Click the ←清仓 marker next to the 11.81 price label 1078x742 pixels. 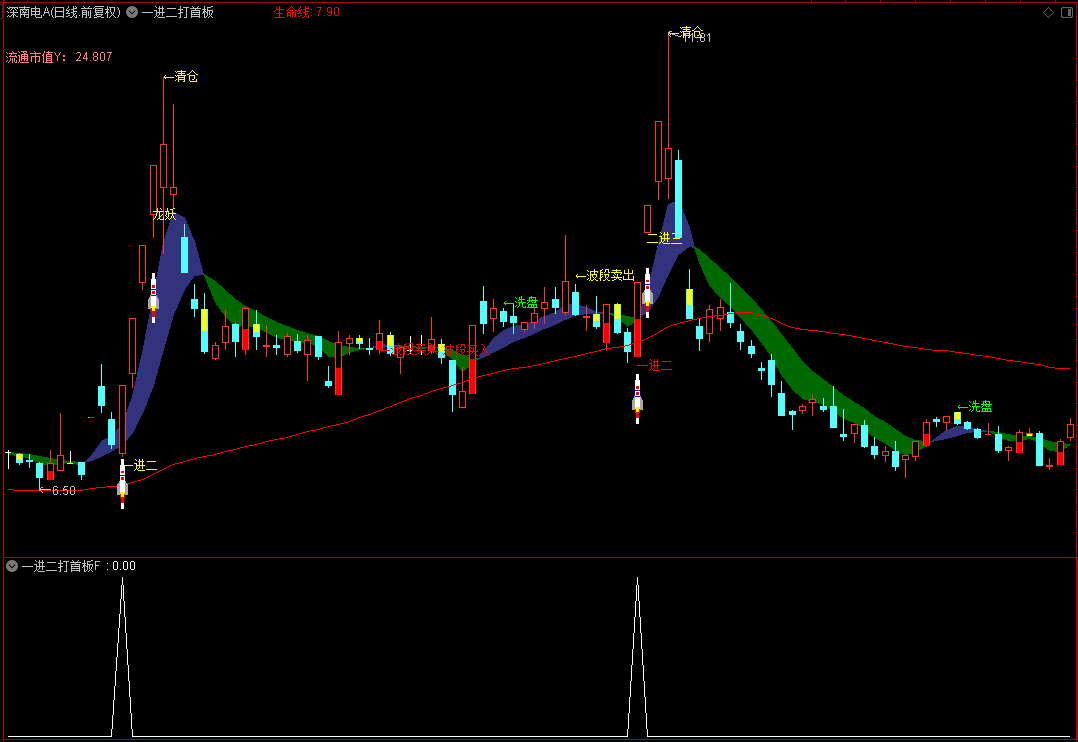click(x=685, y=32)
